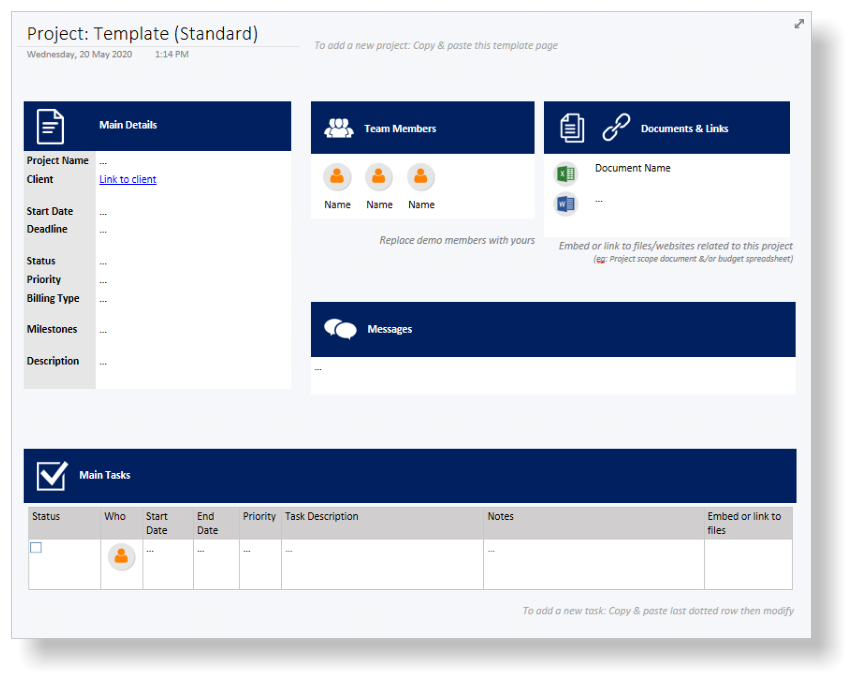The height and width of the screenshot is (690, 863).
Task: Click the 'Embed or link to files' column header
Action: point(744,523)
